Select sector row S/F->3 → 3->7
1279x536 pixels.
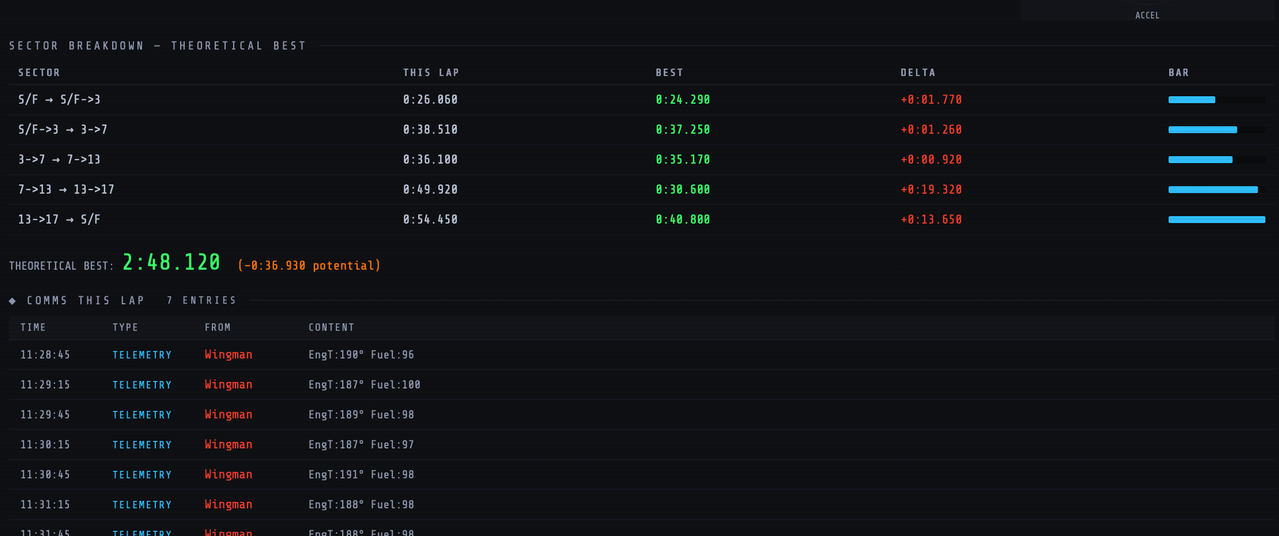pos(641,130)
